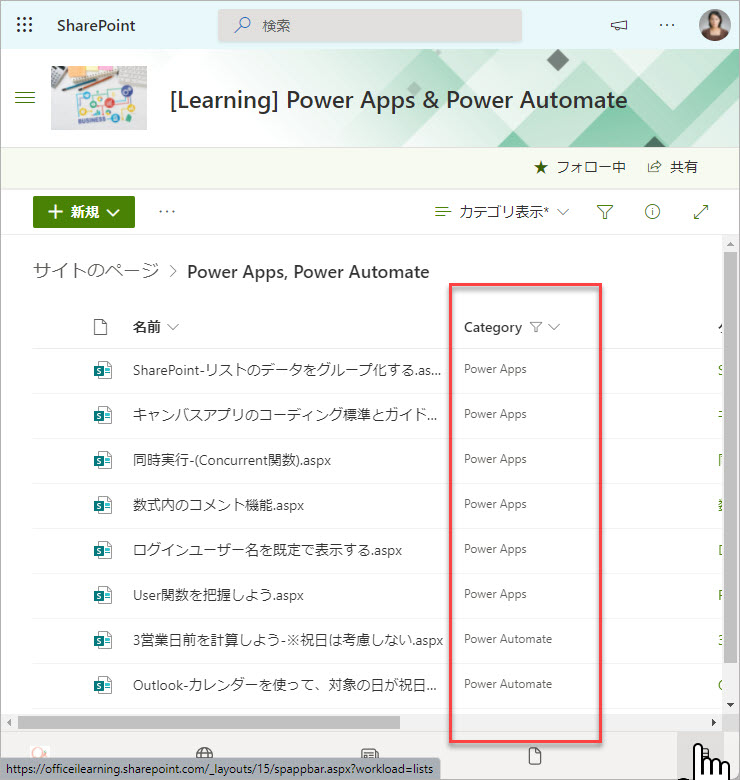Open Outlook-カレンダーを使って page
Screen dimensions: 740x780
(x=285, y=685)
